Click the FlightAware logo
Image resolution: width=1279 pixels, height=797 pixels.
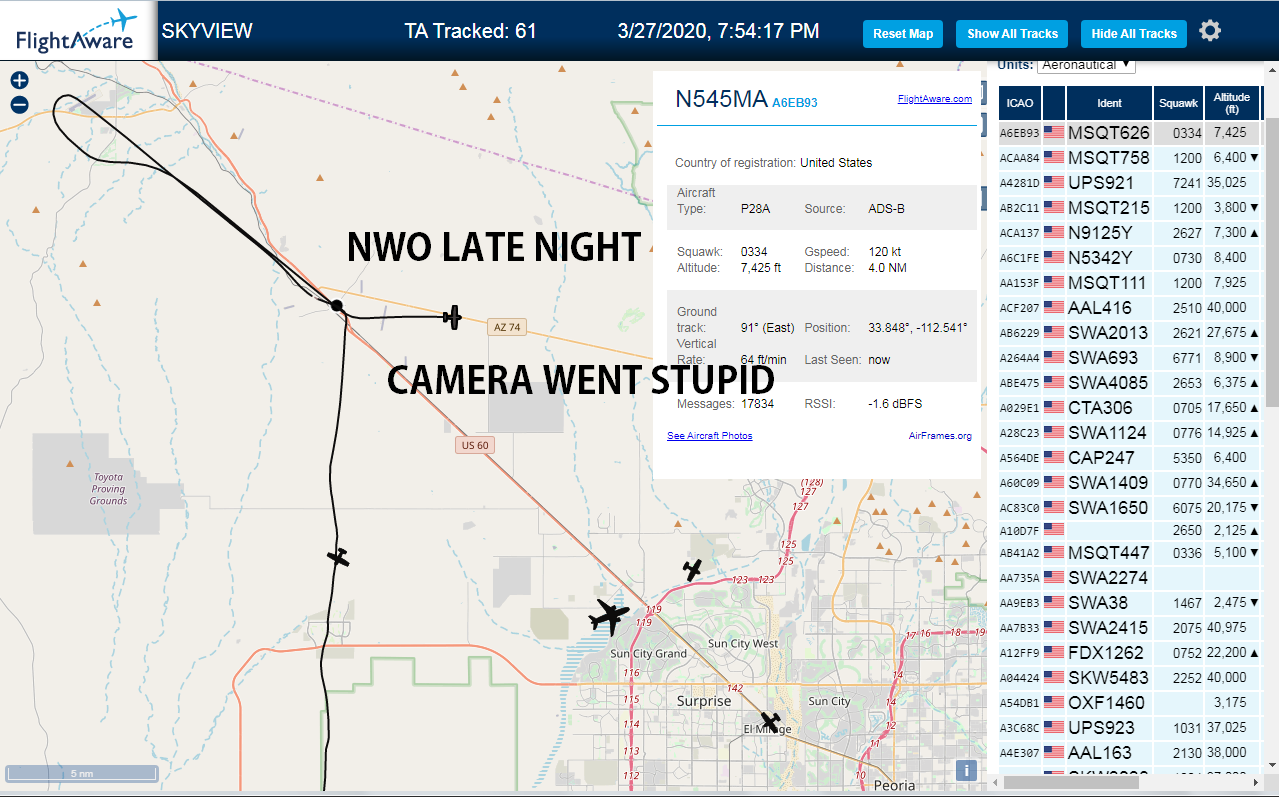[77, 31]
